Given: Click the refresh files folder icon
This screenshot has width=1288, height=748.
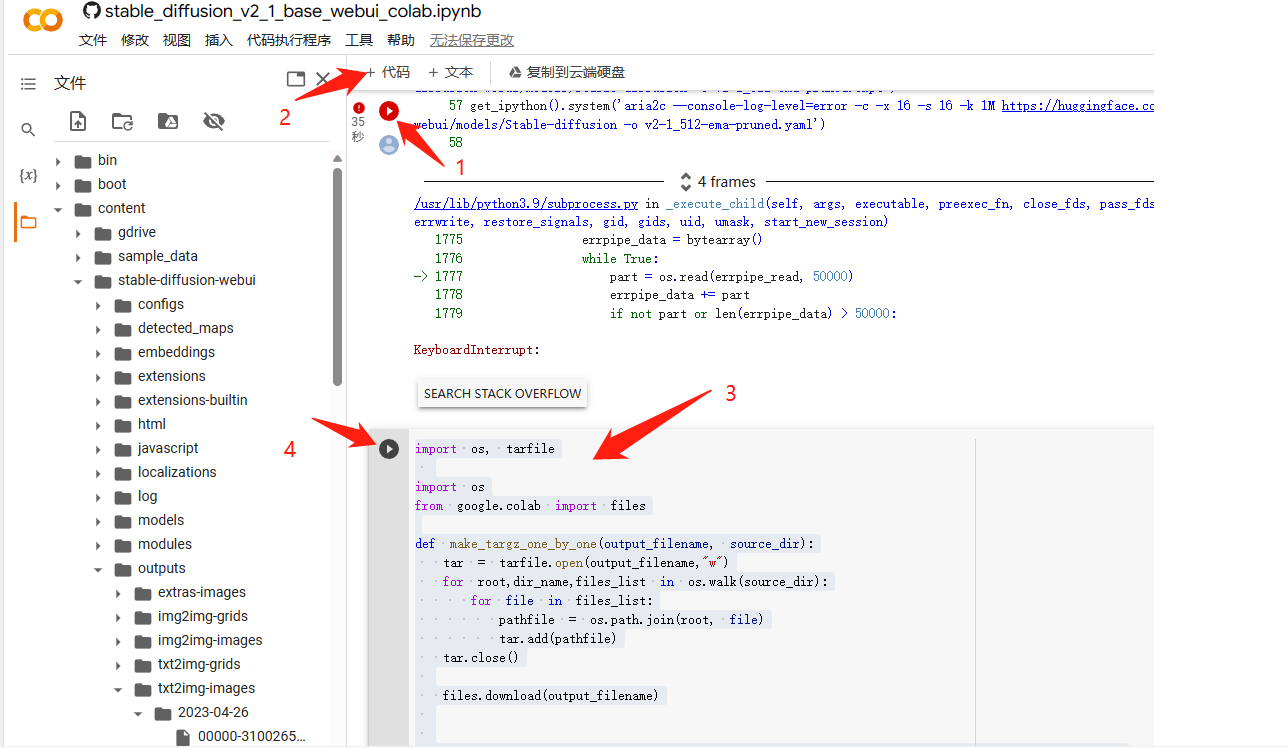Looking at the screenshot, I should (x=123, y=122).
